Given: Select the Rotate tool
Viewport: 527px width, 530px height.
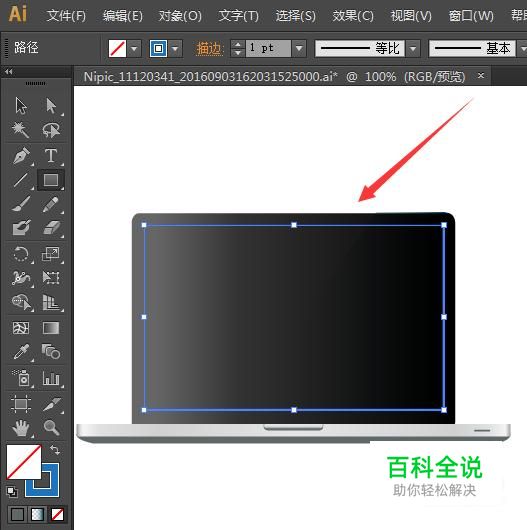Looking at the screenshot, I should tap(21, 254).
